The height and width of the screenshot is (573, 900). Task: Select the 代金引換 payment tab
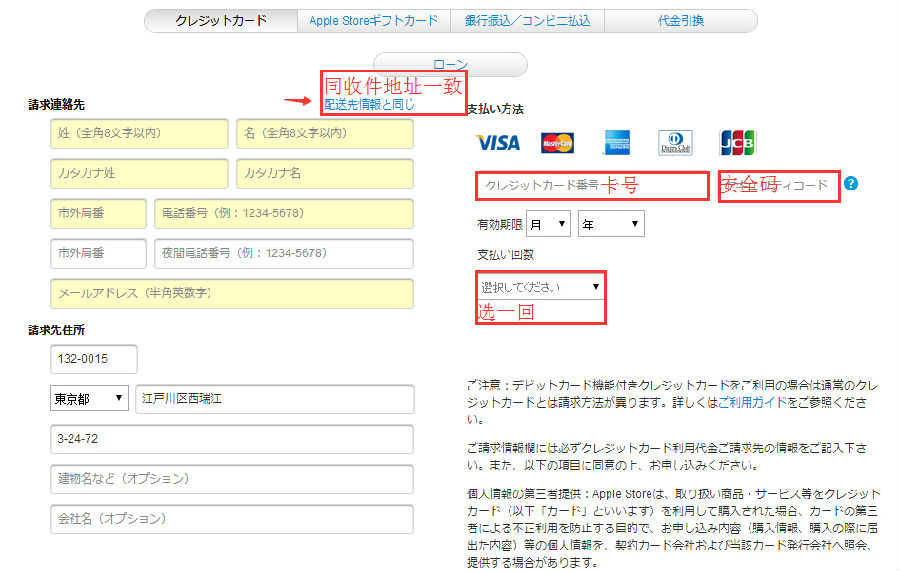coord(681,20)
